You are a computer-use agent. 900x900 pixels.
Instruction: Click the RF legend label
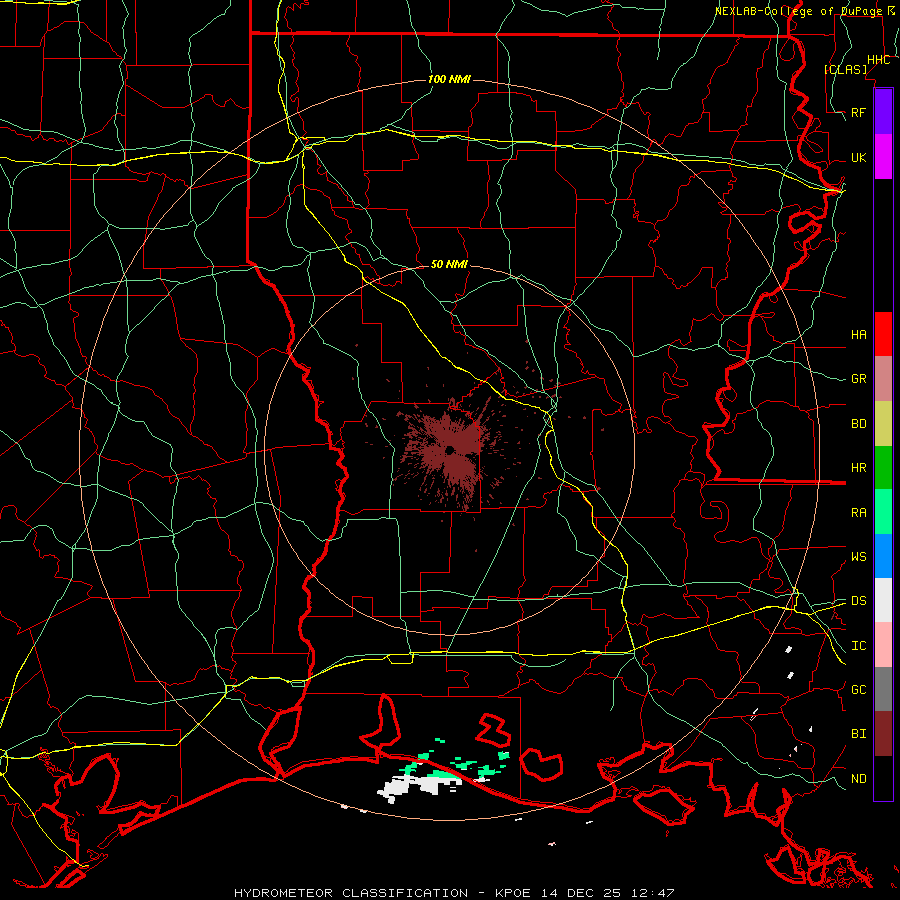click(858, 112)
